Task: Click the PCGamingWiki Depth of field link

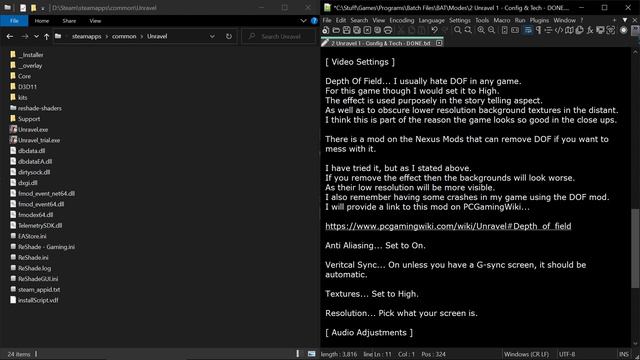Action: tap(448, 226)
